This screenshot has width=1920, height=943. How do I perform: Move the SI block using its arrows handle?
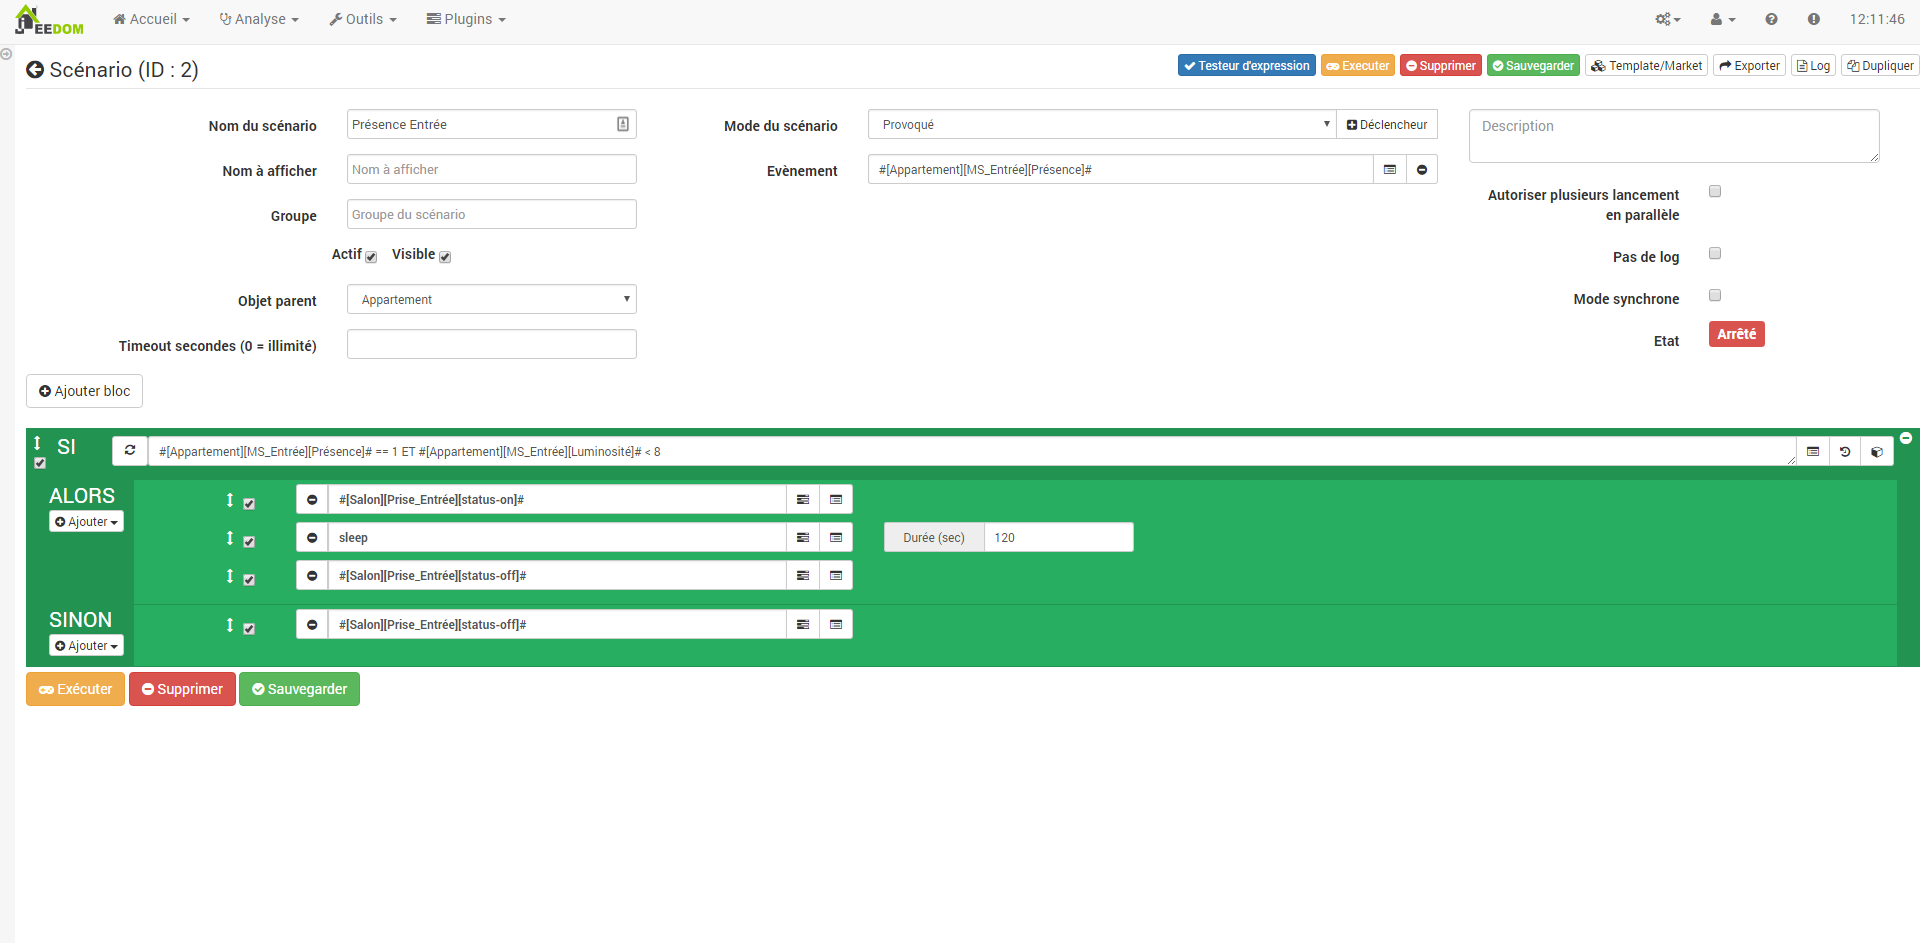[x=37, y=443]
